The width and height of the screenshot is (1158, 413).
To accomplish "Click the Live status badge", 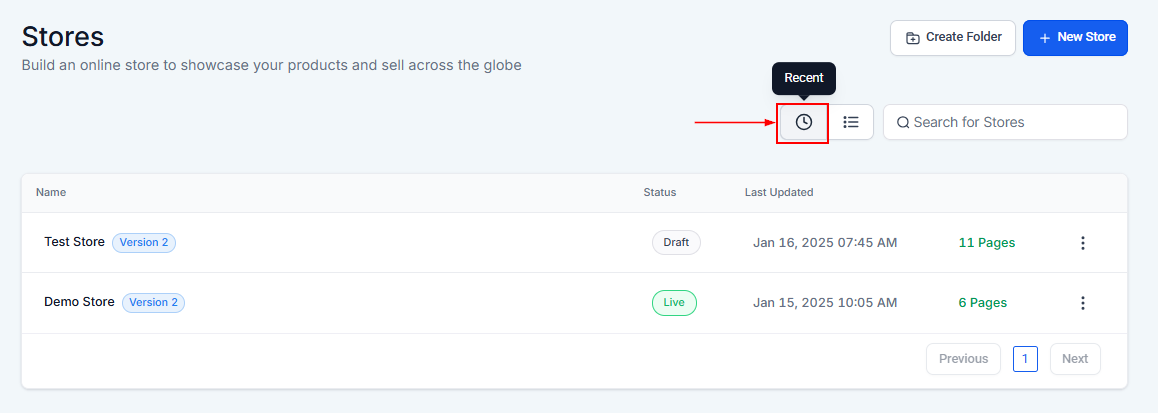I will [674, 303].
